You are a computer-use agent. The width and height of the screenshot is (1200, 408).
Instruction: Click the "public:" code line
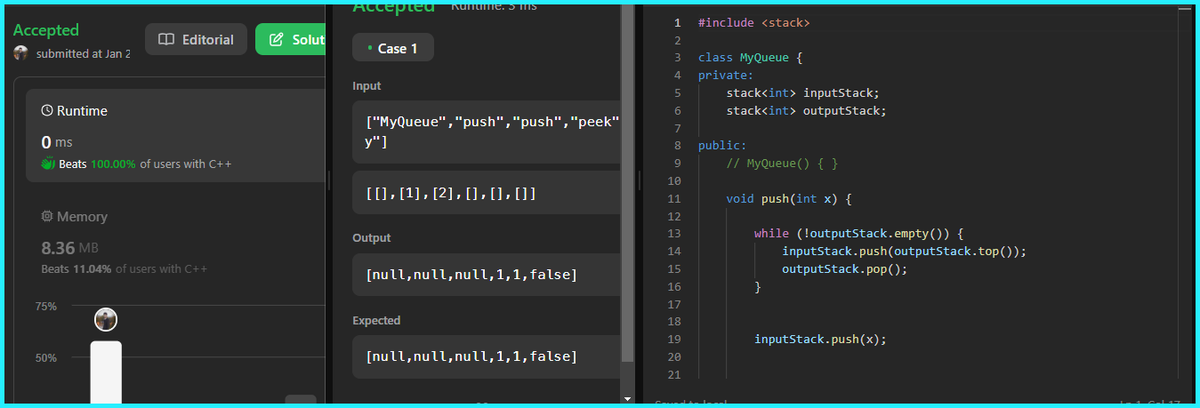pyautogui.click(x=722, y=145)
